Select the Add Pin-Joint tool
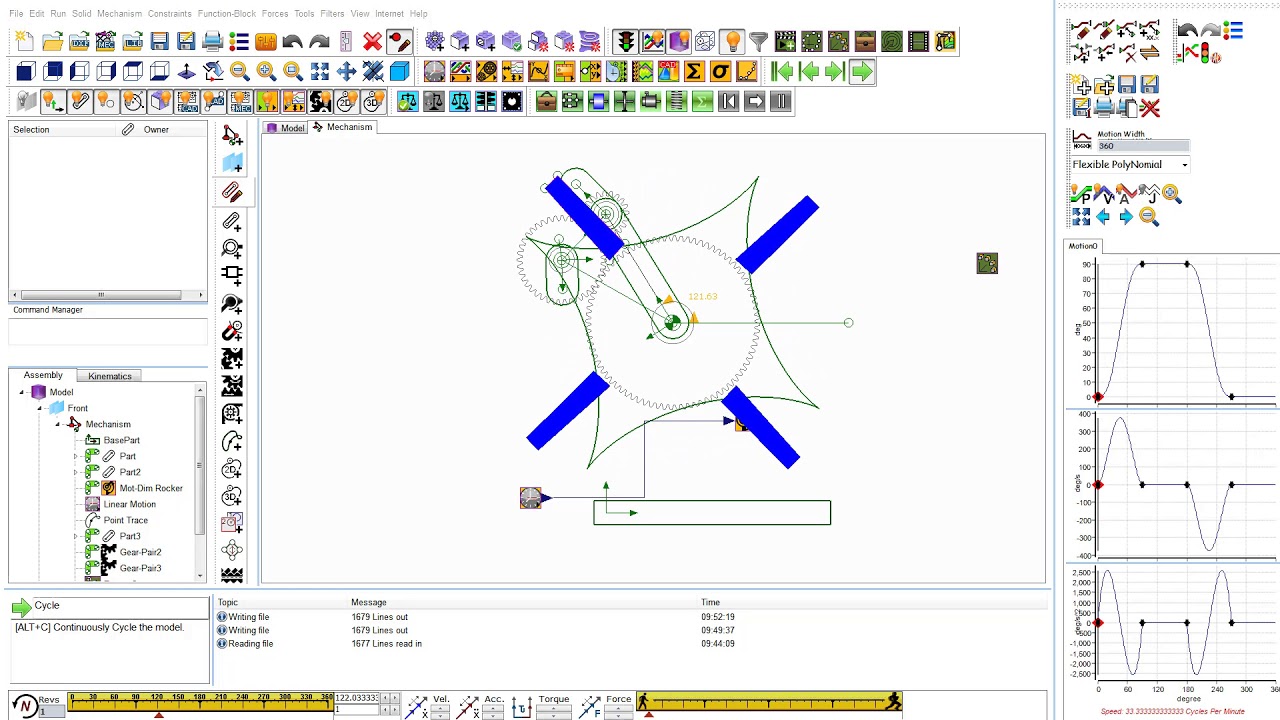Viewport: 1280px width, 720px height. point(232,248)
